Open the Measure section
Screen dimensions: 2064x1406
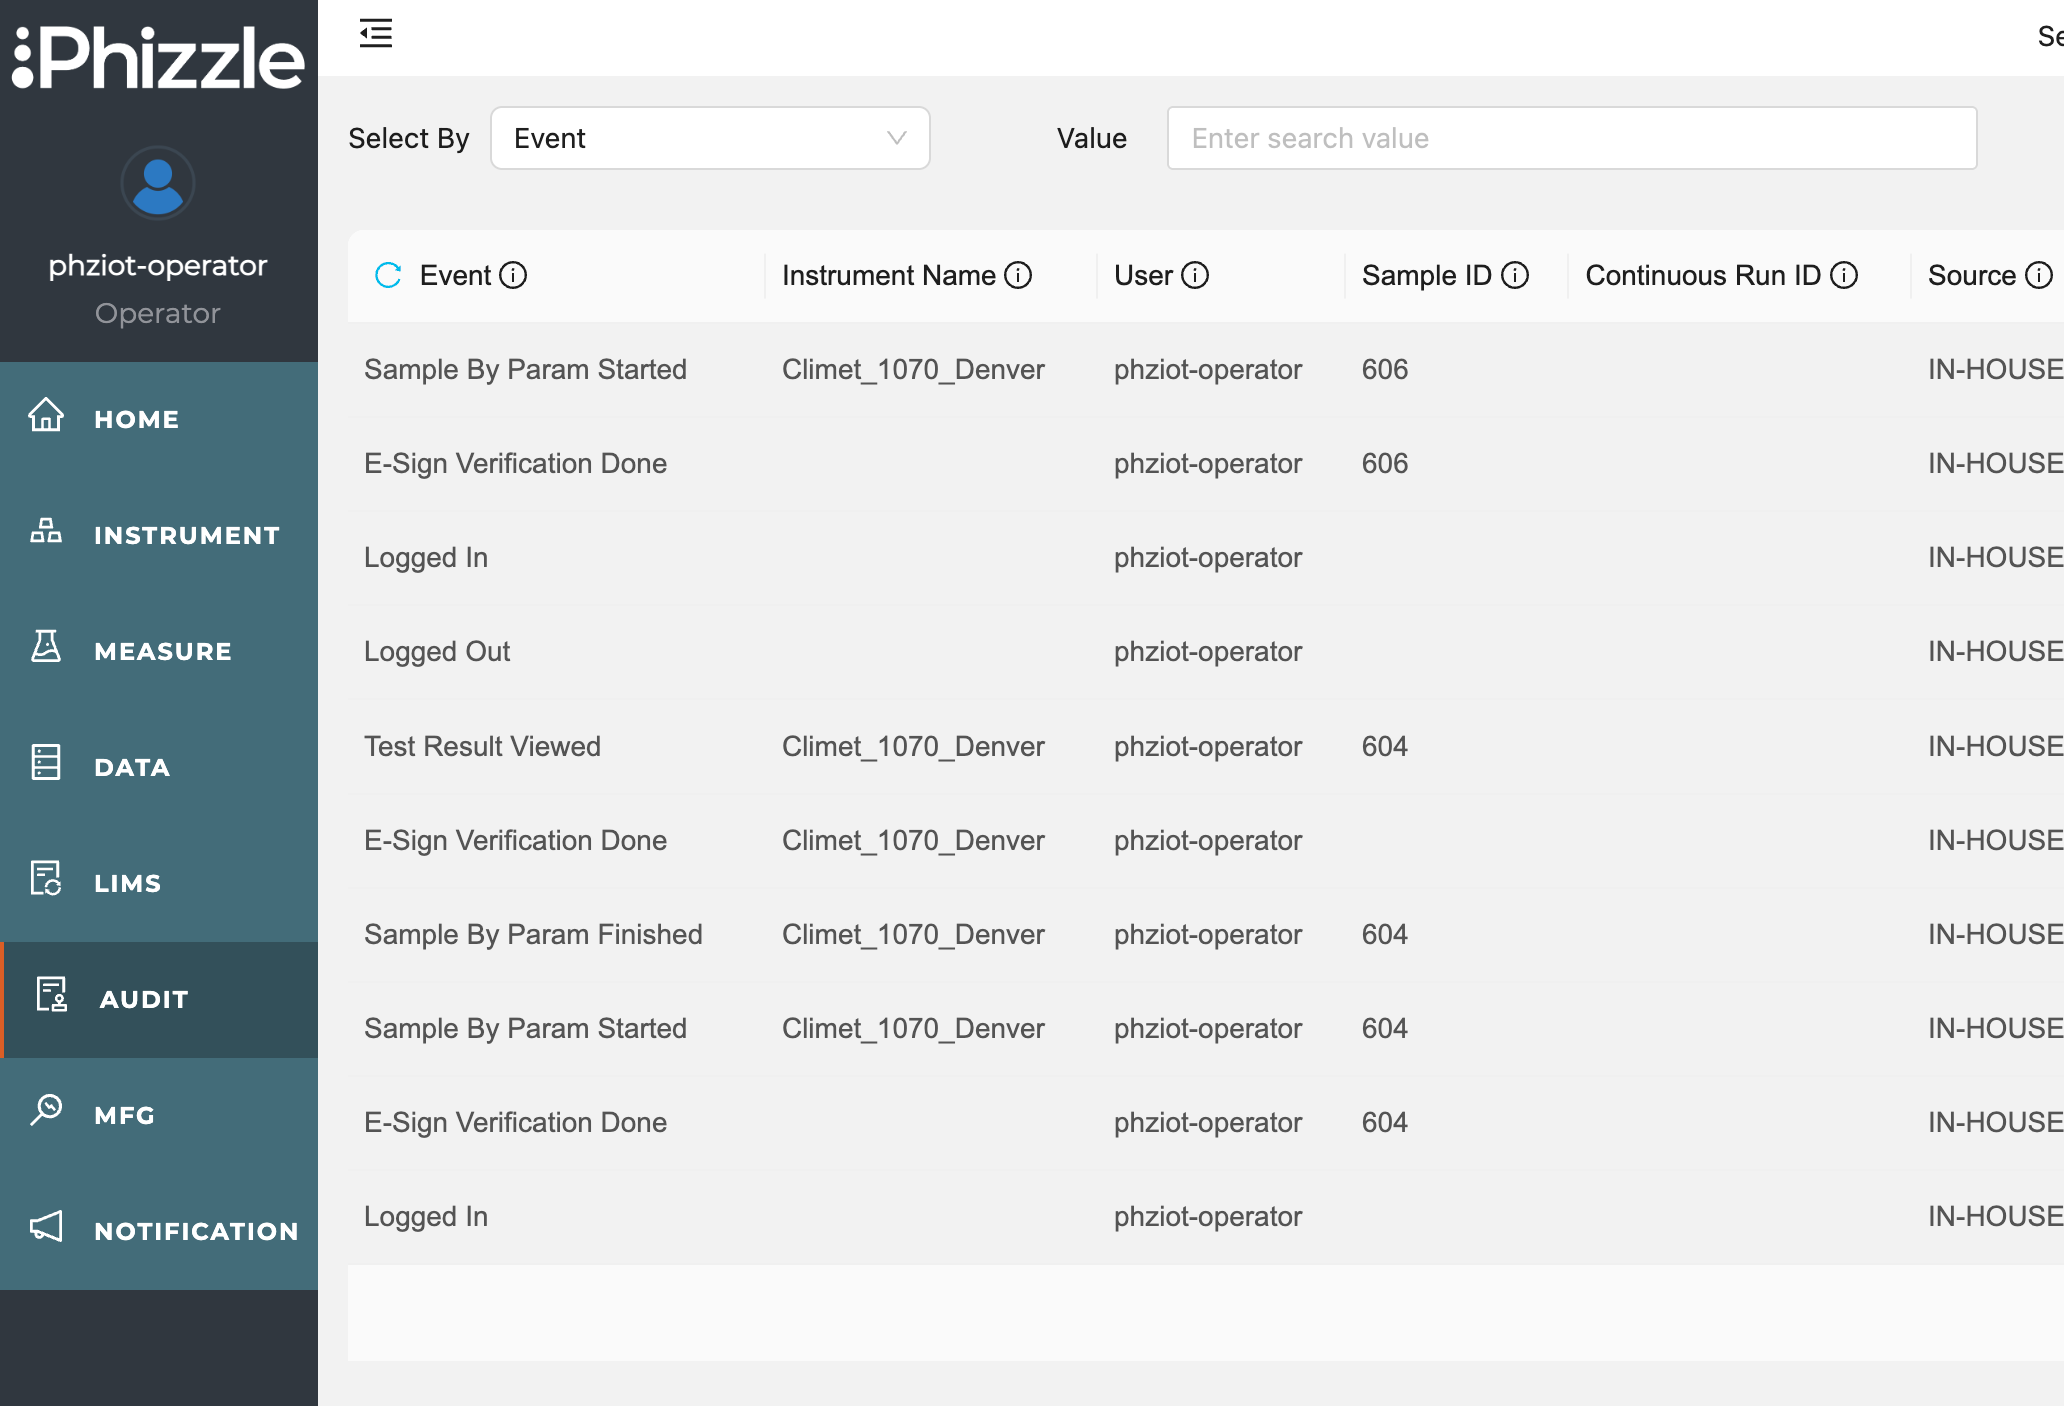[x=161, y=651]
